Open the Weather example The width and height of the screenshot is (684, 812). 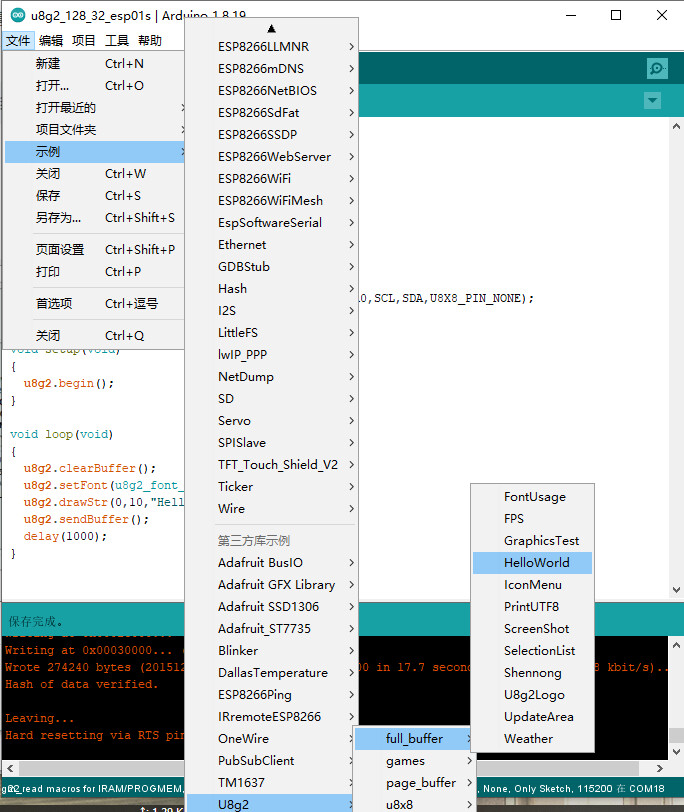coord(532,738)
